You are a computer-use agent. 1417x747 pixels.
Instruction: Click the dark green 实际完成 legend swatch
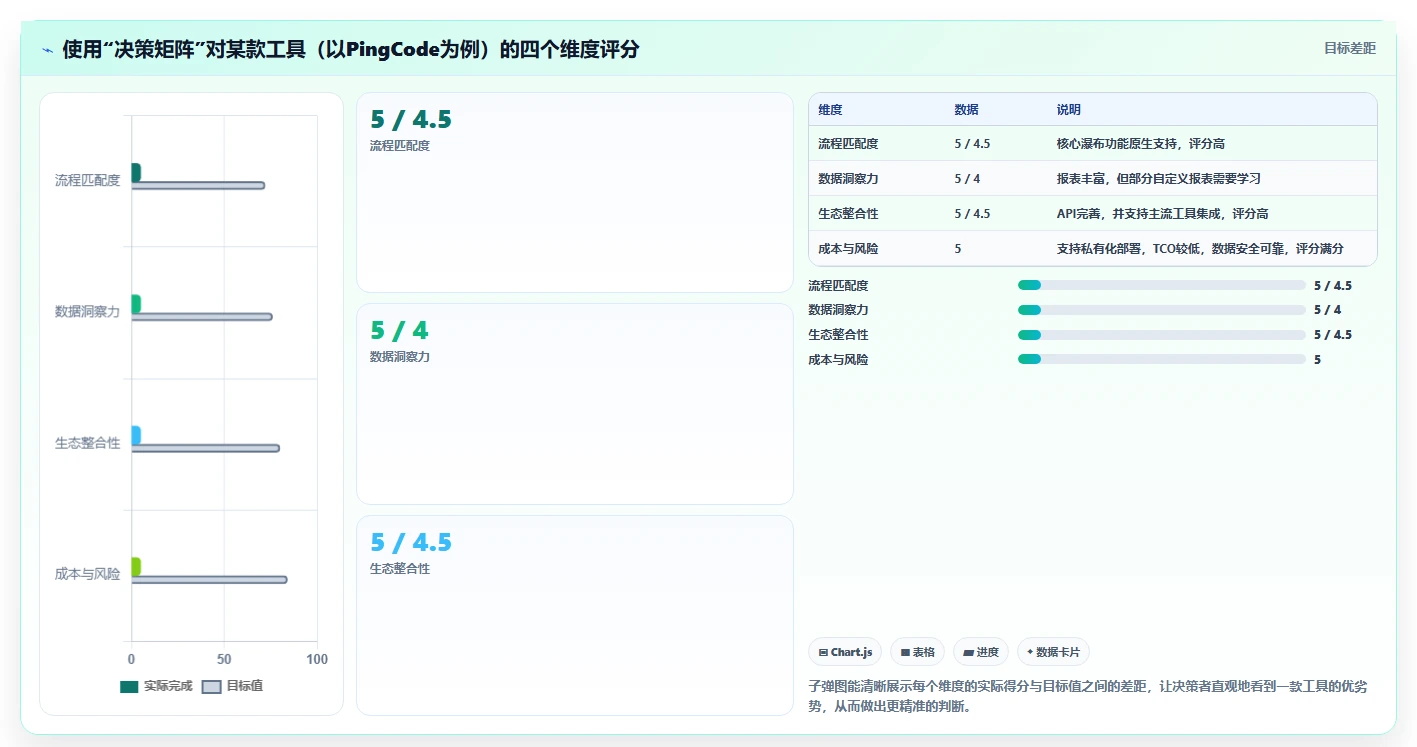(129, 686)
